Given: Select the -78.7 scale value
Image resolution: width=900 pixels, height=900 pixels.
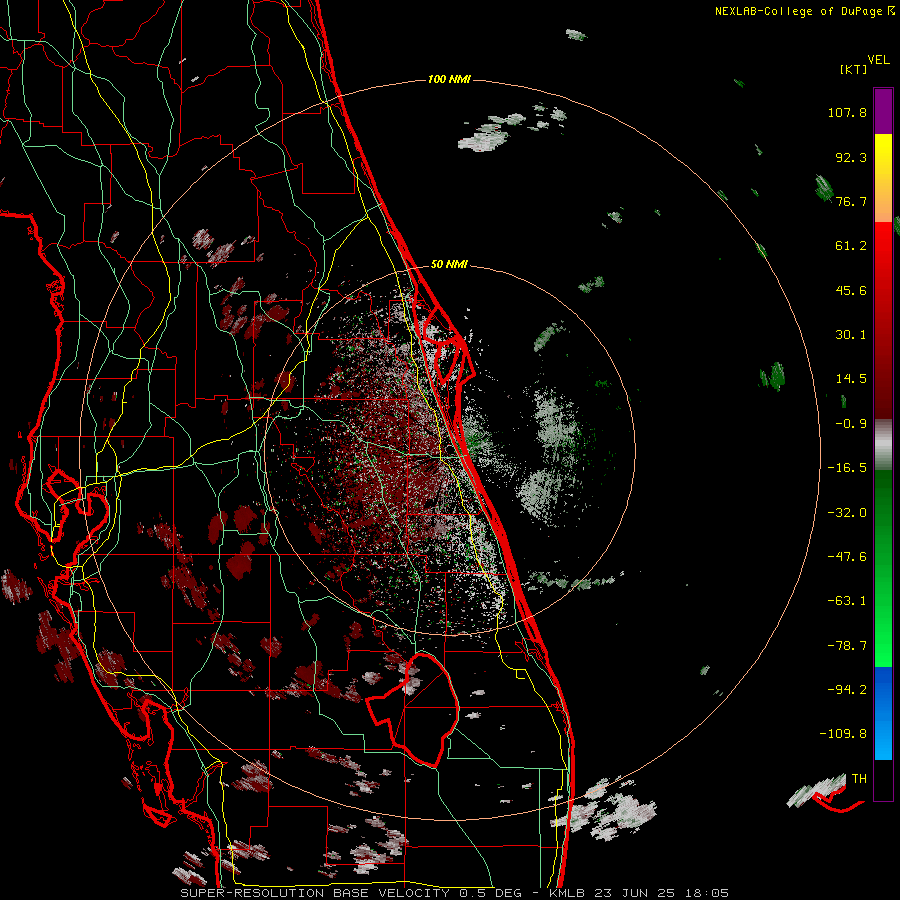Looking at the screenshot, I should tap(847, 646).
